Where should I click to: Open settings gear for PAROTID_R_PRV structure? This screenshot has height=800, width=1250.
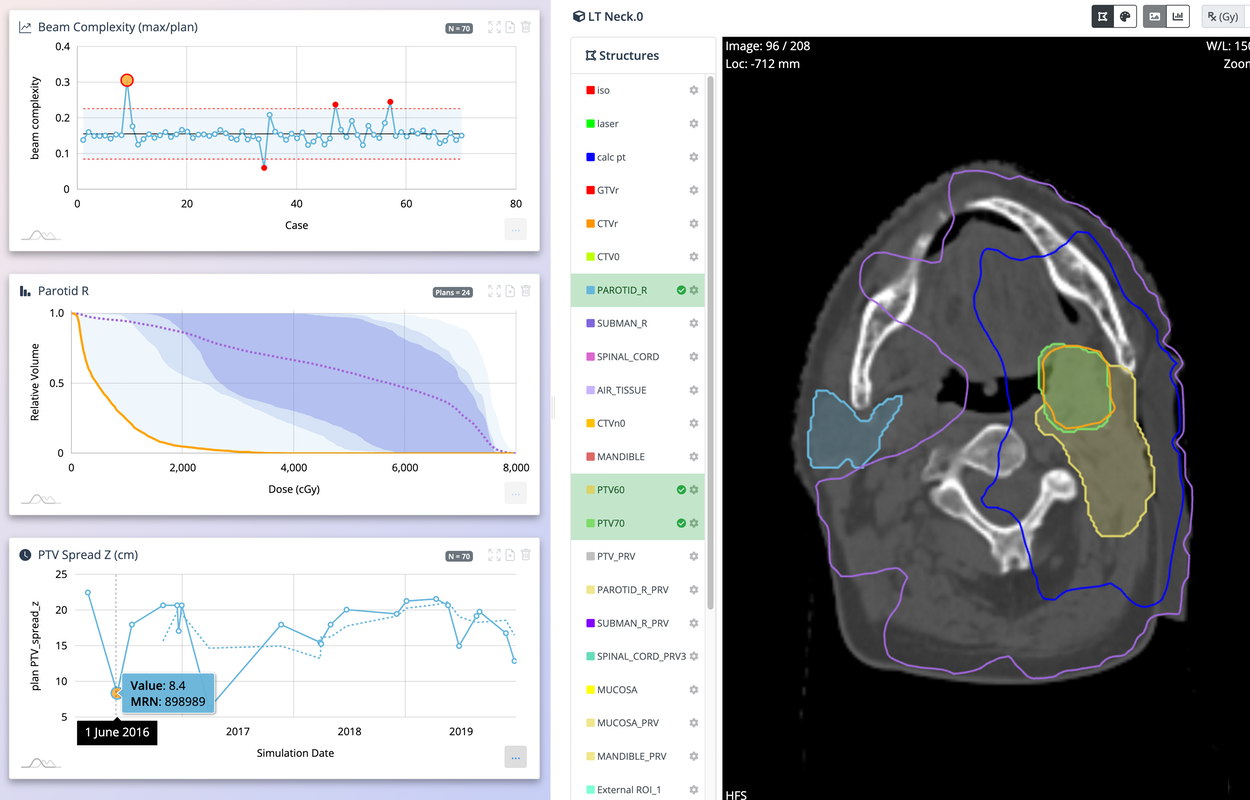694,590
